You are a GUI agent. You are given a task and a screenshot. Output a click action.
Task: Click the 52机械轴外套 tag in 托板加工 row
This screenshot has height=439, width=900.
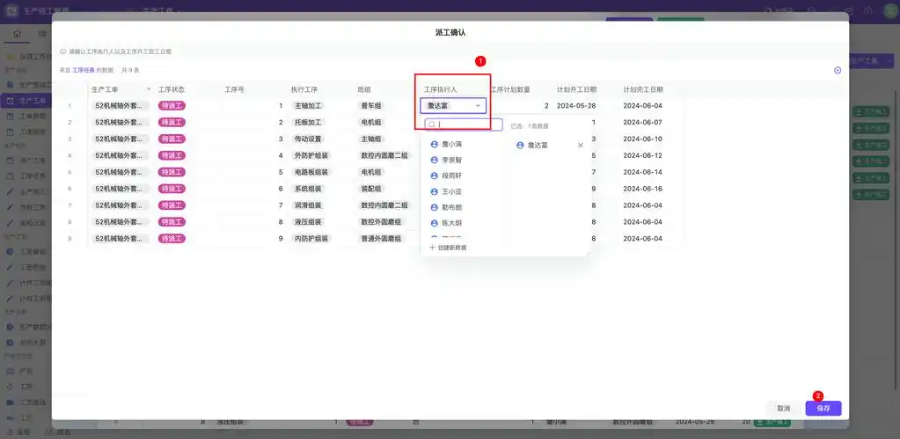121,122
